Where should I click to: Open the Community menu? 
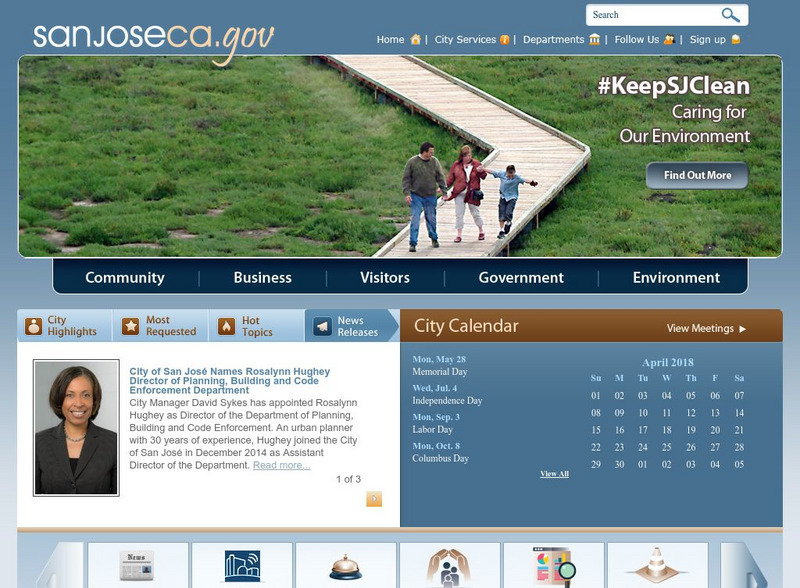pos(125,277)
